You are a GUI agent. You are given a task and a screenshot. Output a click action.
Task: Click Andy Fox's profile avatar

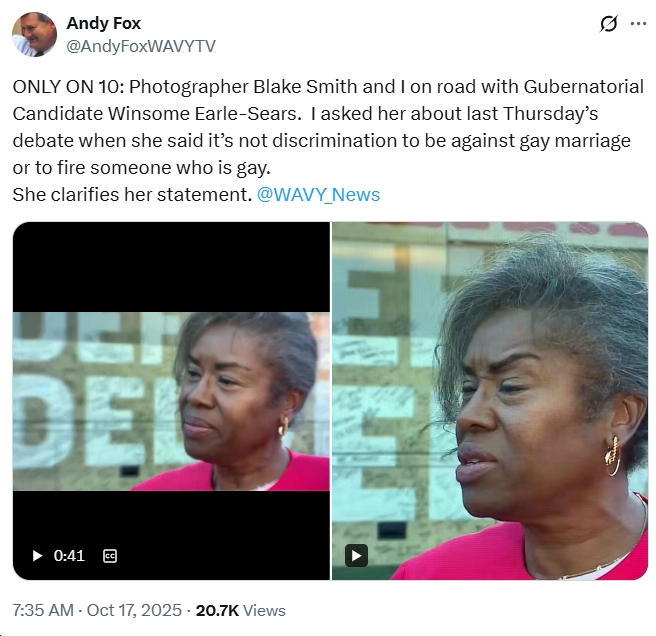point(34,34)
